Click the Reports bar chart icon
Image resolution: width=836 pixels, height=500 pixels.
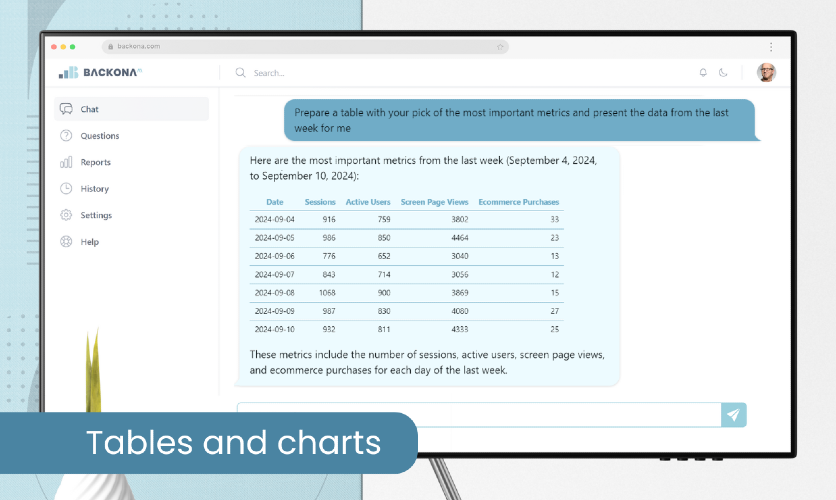(x=66, y=162)
